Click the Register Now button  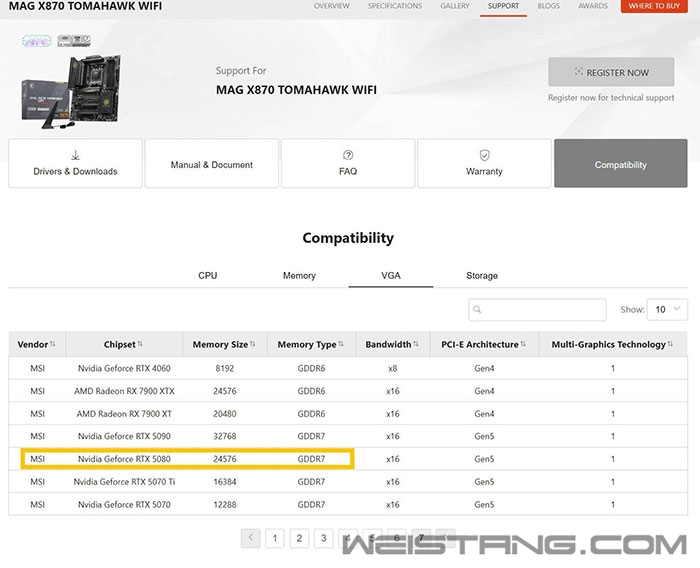point(611,72)
